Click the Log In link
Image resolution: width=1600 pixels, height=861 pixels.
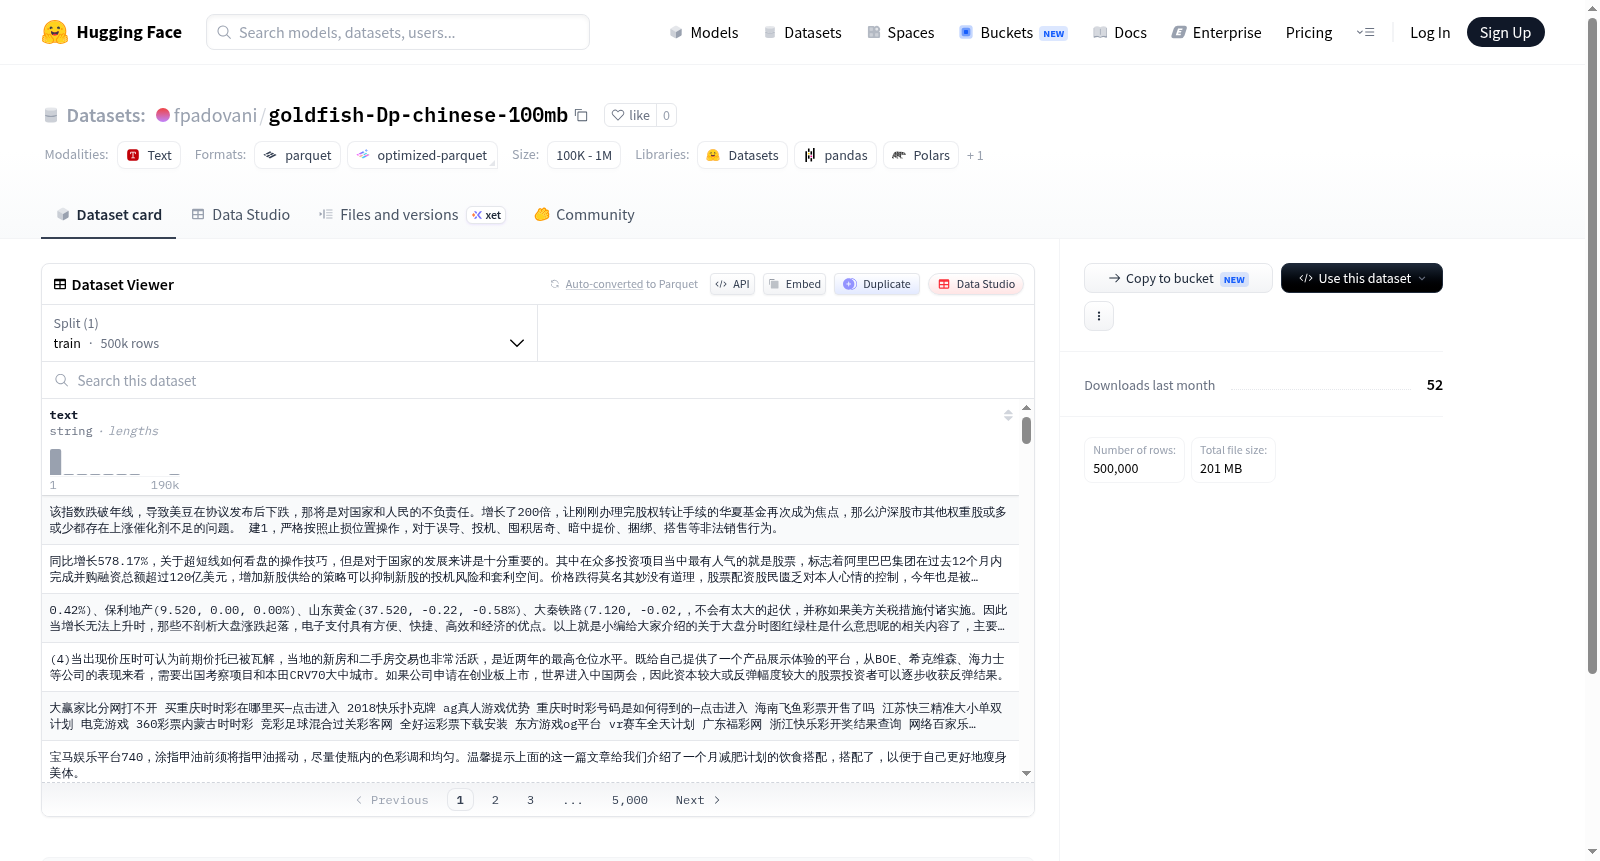coord(1430,32)
